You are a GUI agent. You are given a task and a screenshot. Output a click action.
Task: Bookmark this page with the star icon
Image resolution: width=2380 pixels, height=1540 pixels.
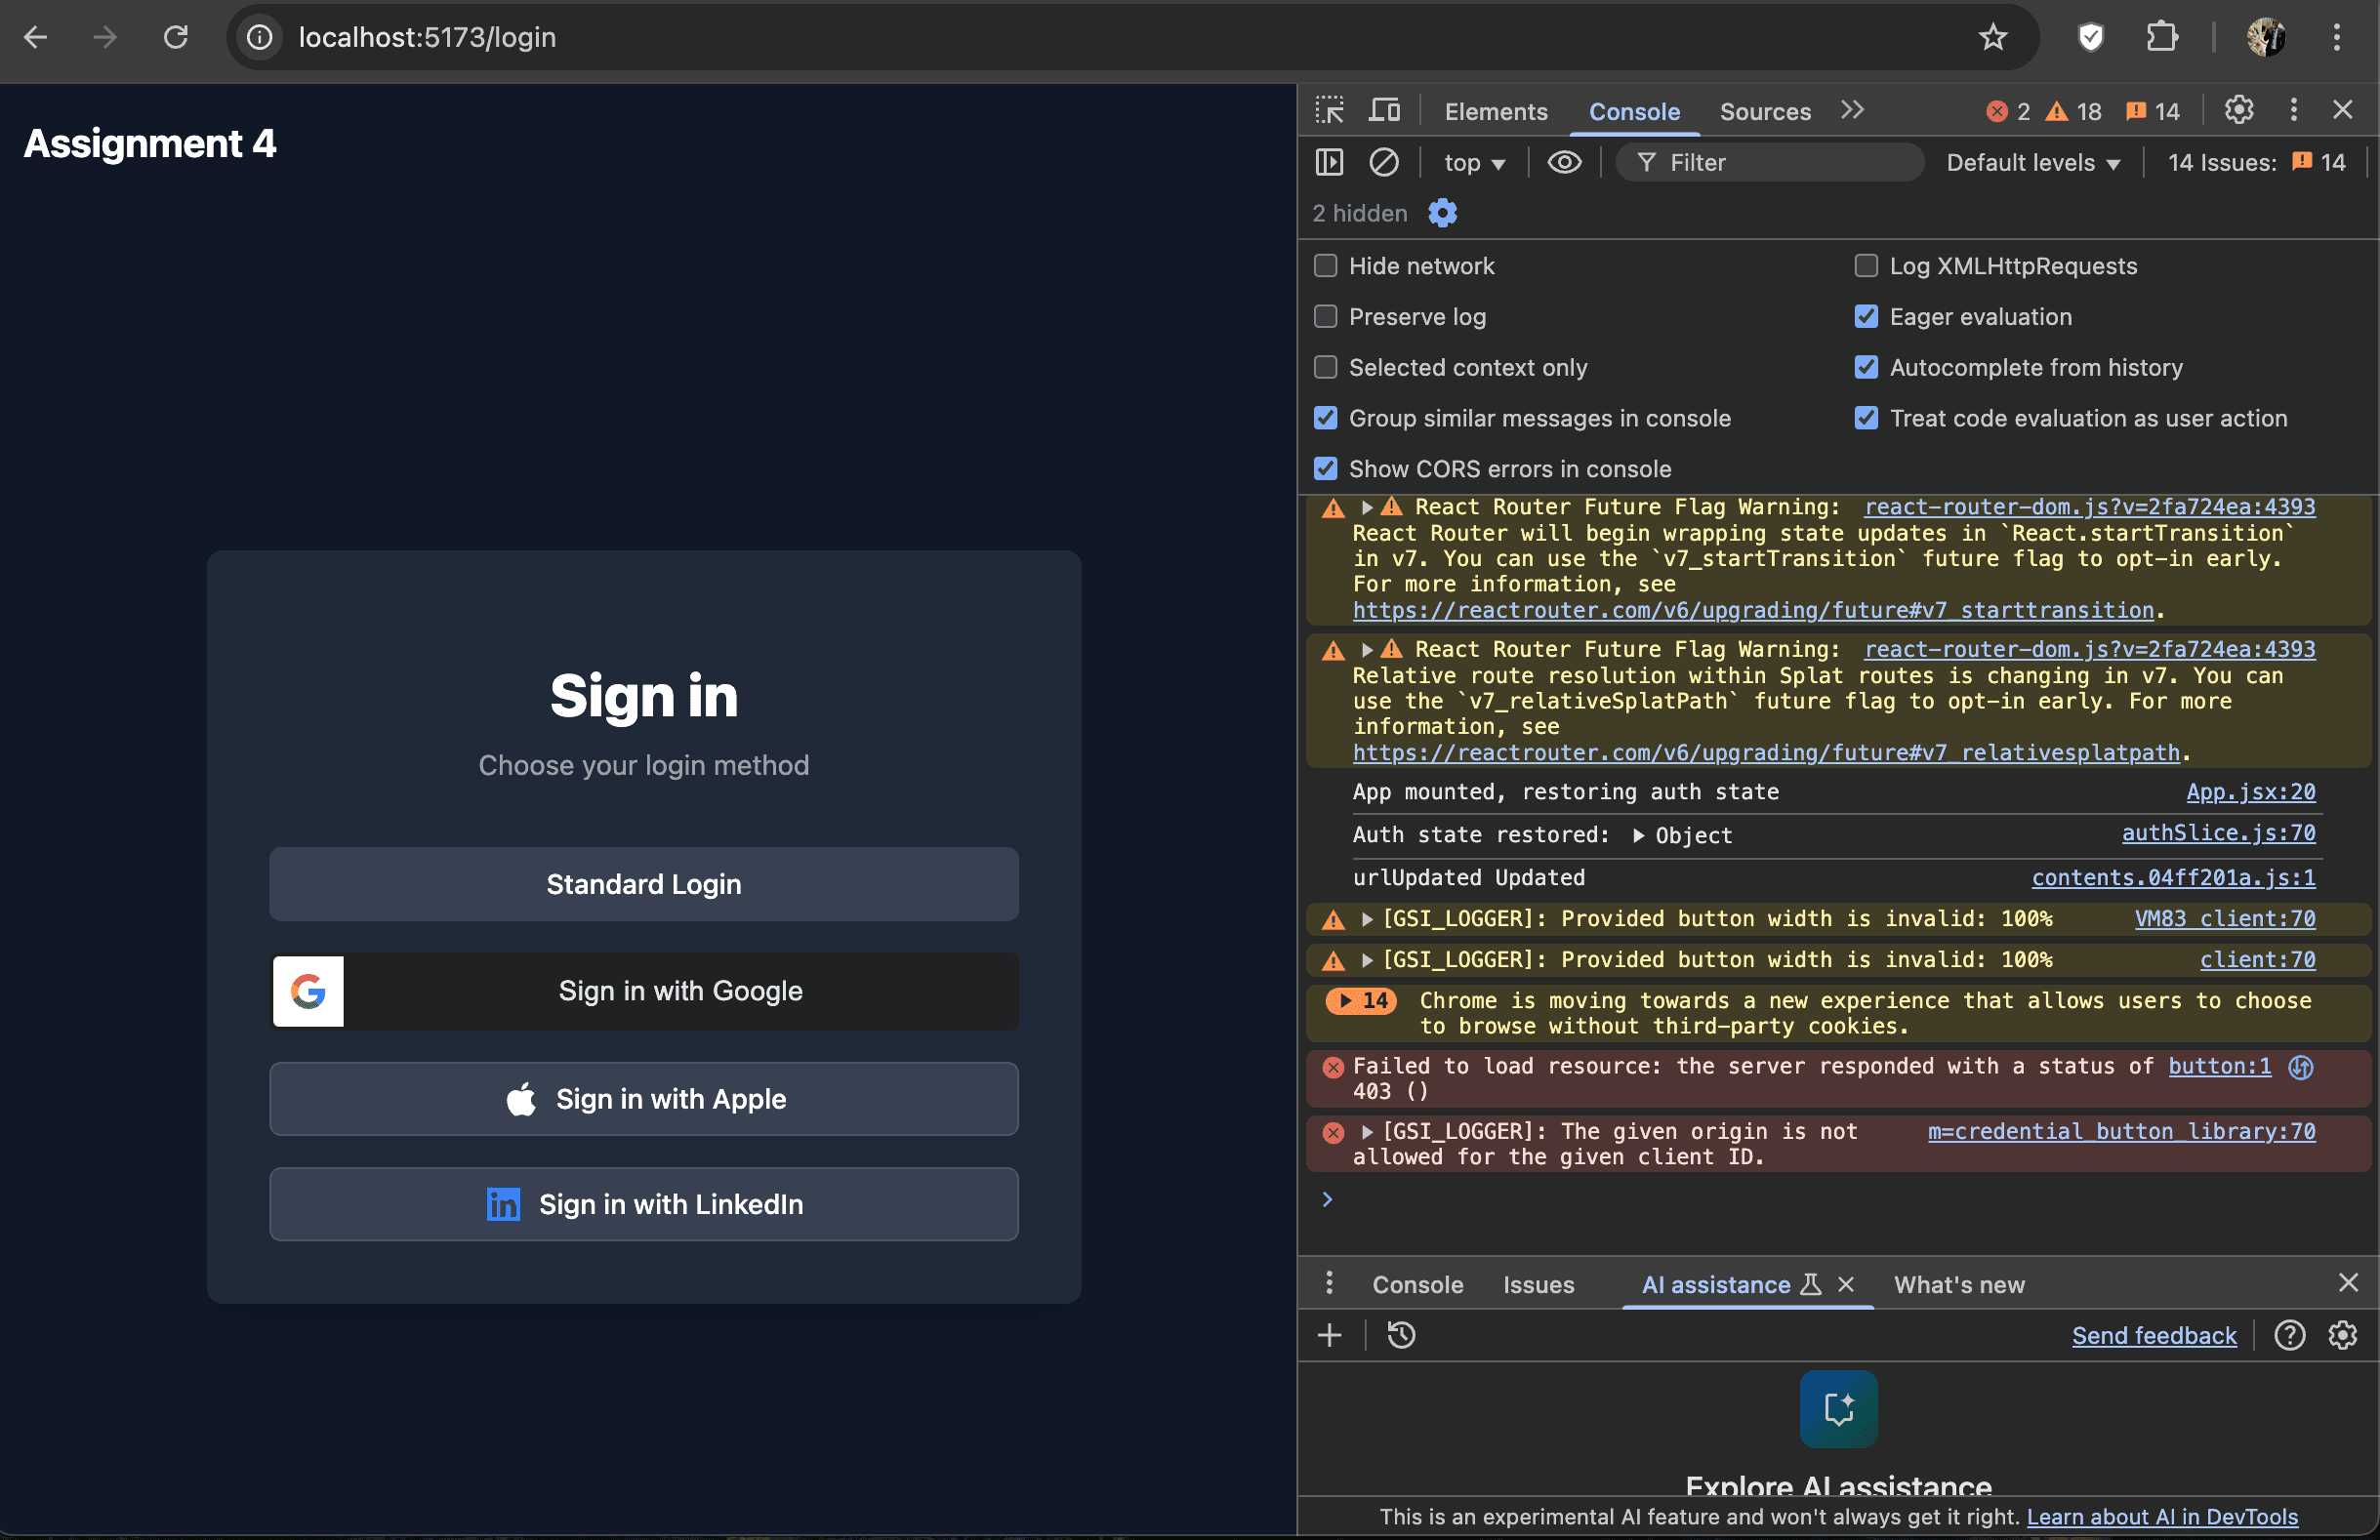coord(1992,38)
